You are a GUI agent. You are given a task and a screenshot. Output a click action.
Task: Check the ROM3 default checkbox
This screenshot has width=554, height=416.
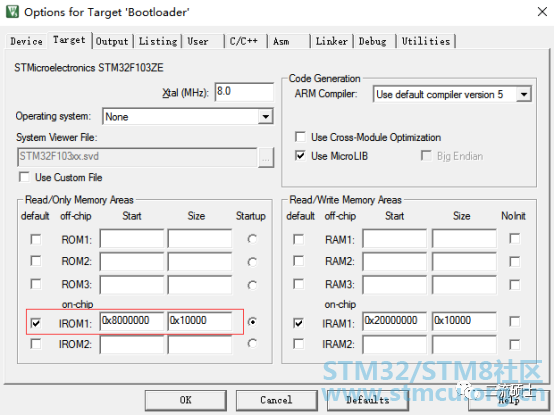point(36,284)
